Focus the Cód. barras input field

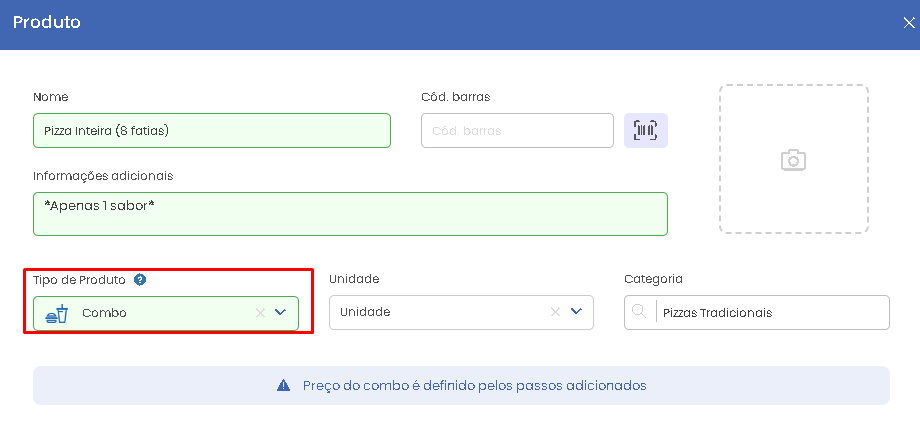click(x=518, y=130)
